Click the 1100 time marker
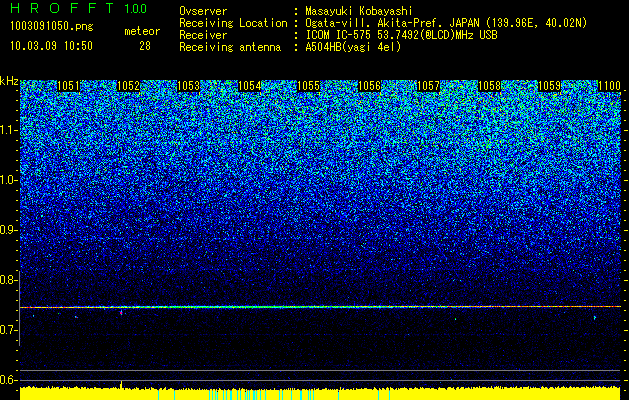Viewport: 629px width, 400px height. (x=609, y=86)
